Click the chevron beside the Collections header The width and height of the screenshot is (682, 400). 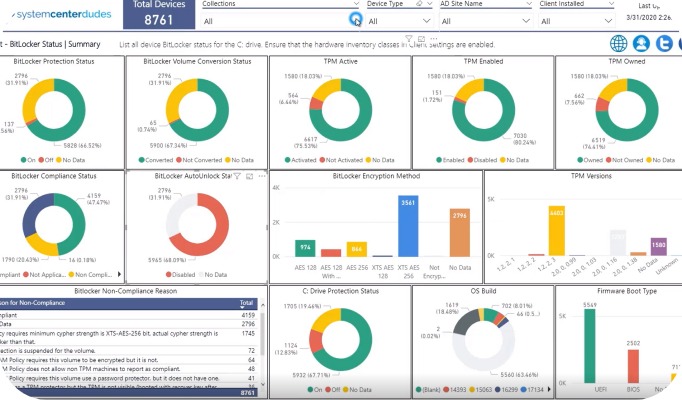pos(356,3)
